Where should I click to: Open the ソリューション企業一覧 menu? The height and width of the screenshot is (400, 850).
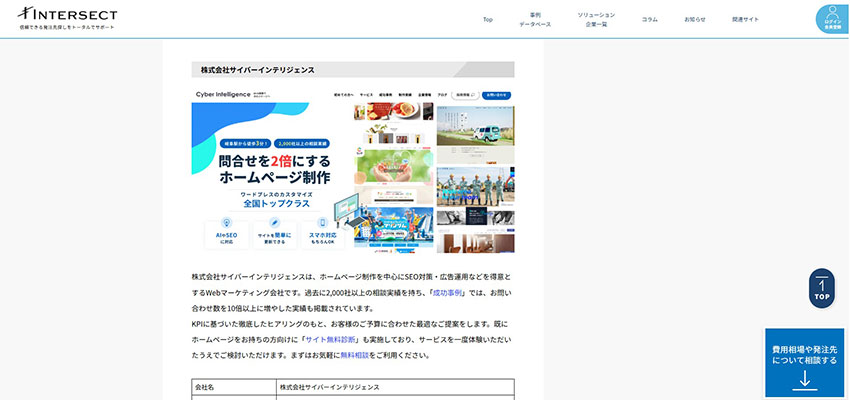pyautogui.click(x=596, y=20)
